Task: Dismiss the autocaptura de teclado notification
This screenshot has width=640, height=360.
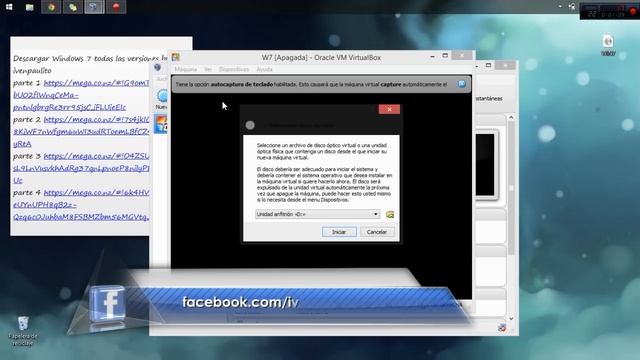Action: (x=462, y=84)
